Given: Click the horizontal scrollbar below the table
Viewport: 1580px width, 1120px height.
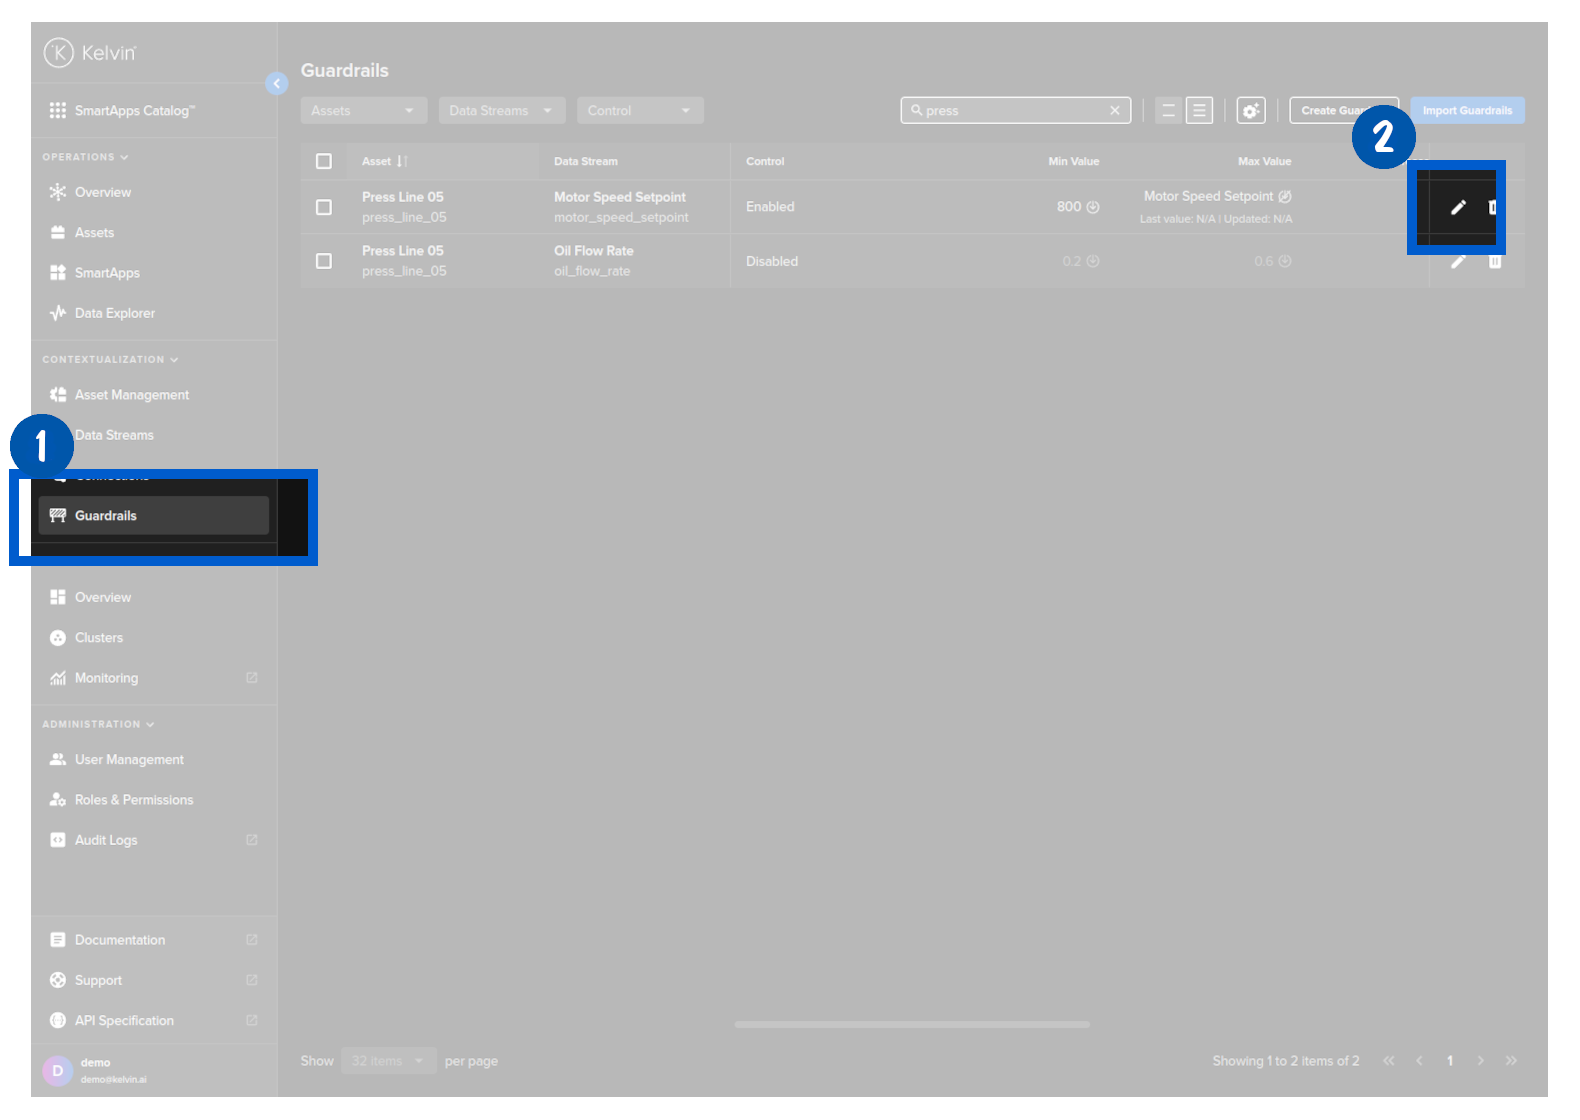Looking at the screenshot, I should pyautogui.click(x=911, y=1024).
